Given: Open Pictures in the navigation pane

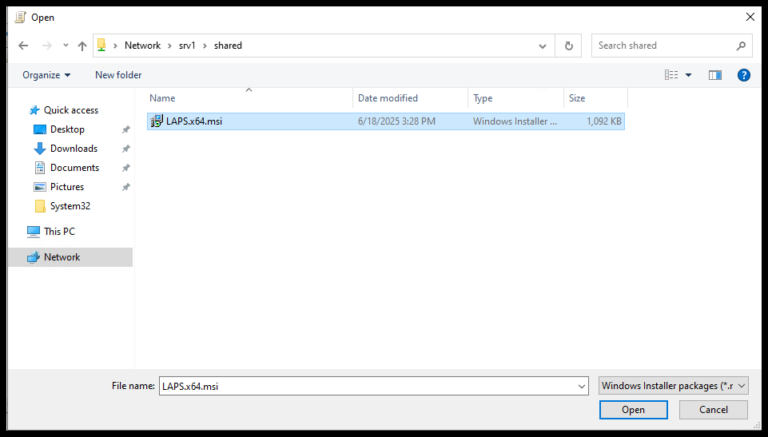Looking at the screenshot, I should coord(67,187).
